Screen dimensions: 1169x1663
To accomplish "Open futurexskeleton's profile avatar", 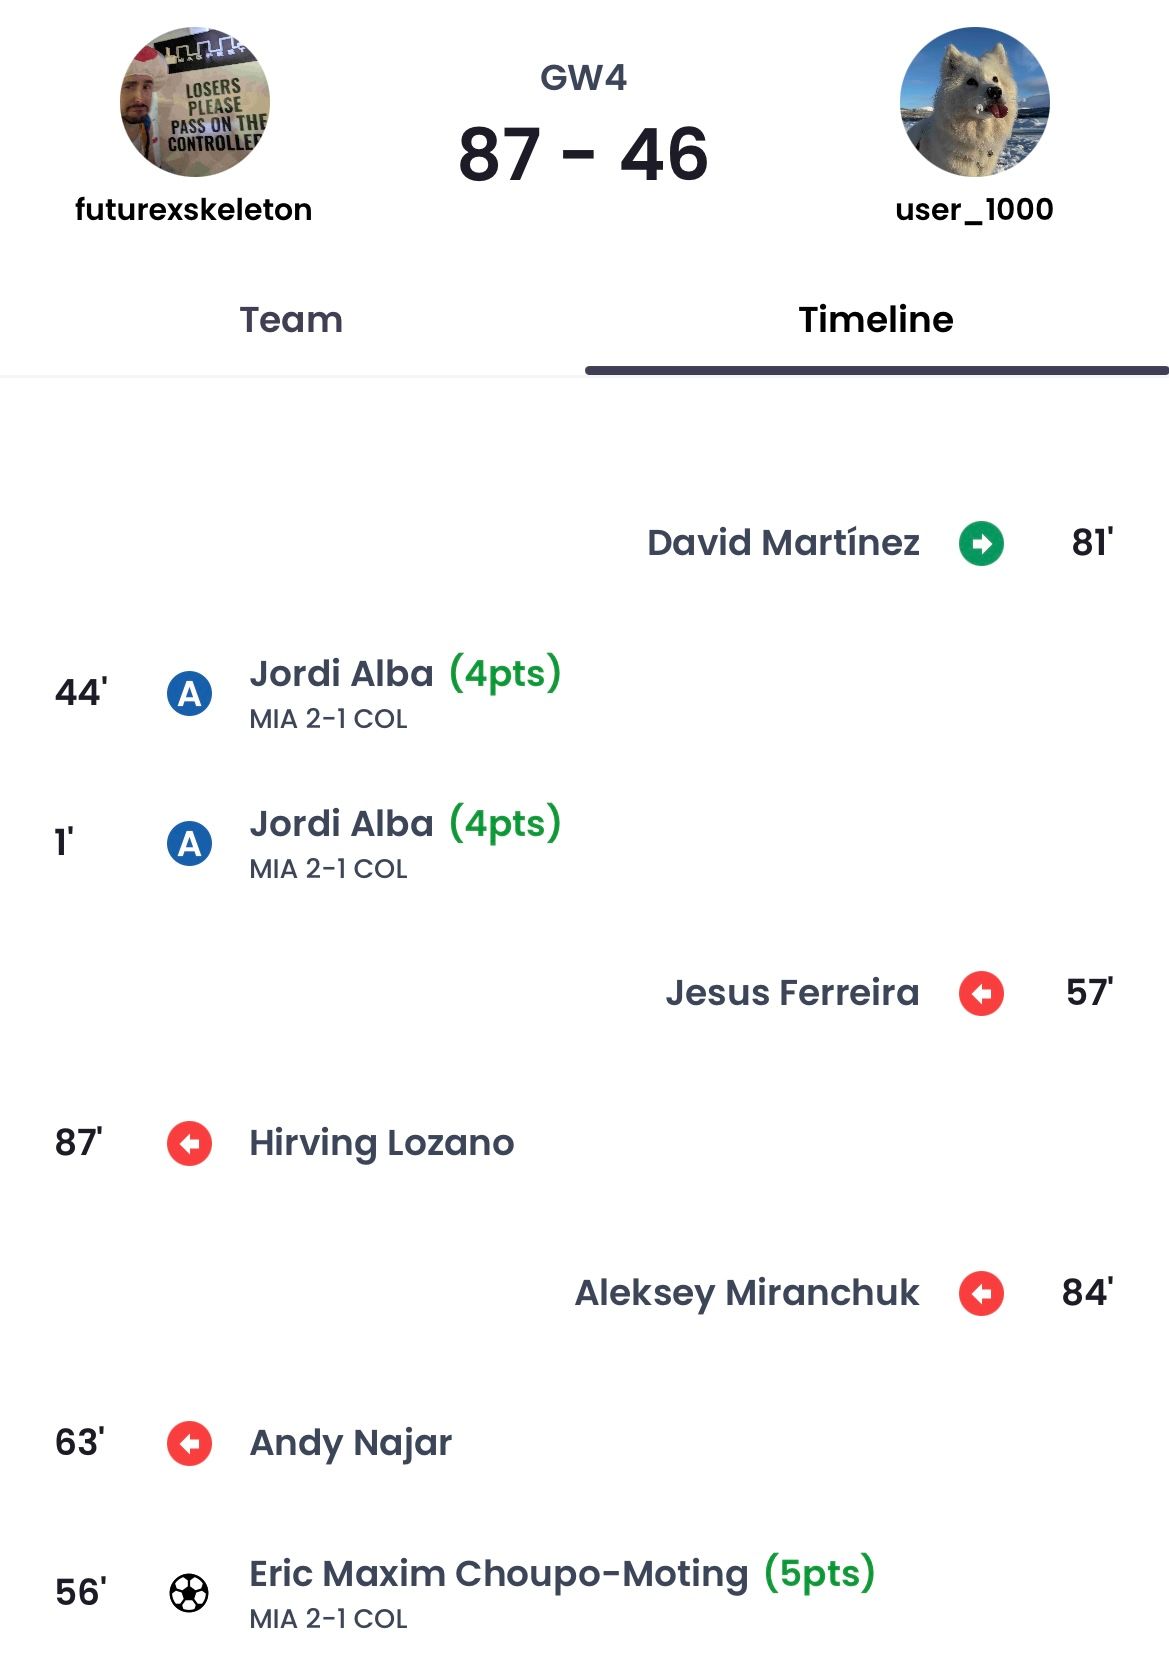I will pos(195,102).
